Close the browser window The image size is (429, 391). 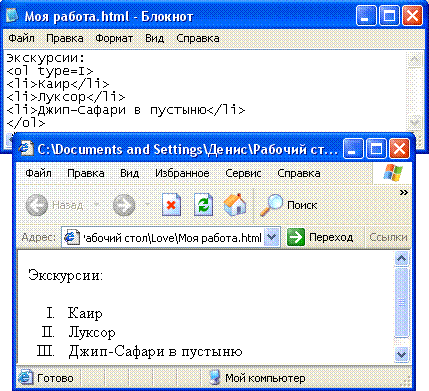tap(399, 148)
